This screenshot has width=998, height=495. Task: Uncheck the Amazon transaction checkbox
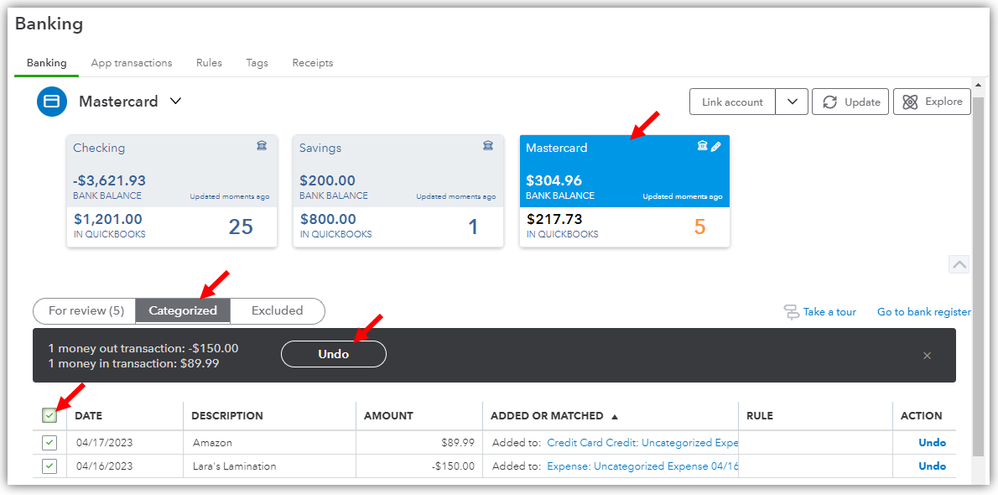tap(49, 443)
